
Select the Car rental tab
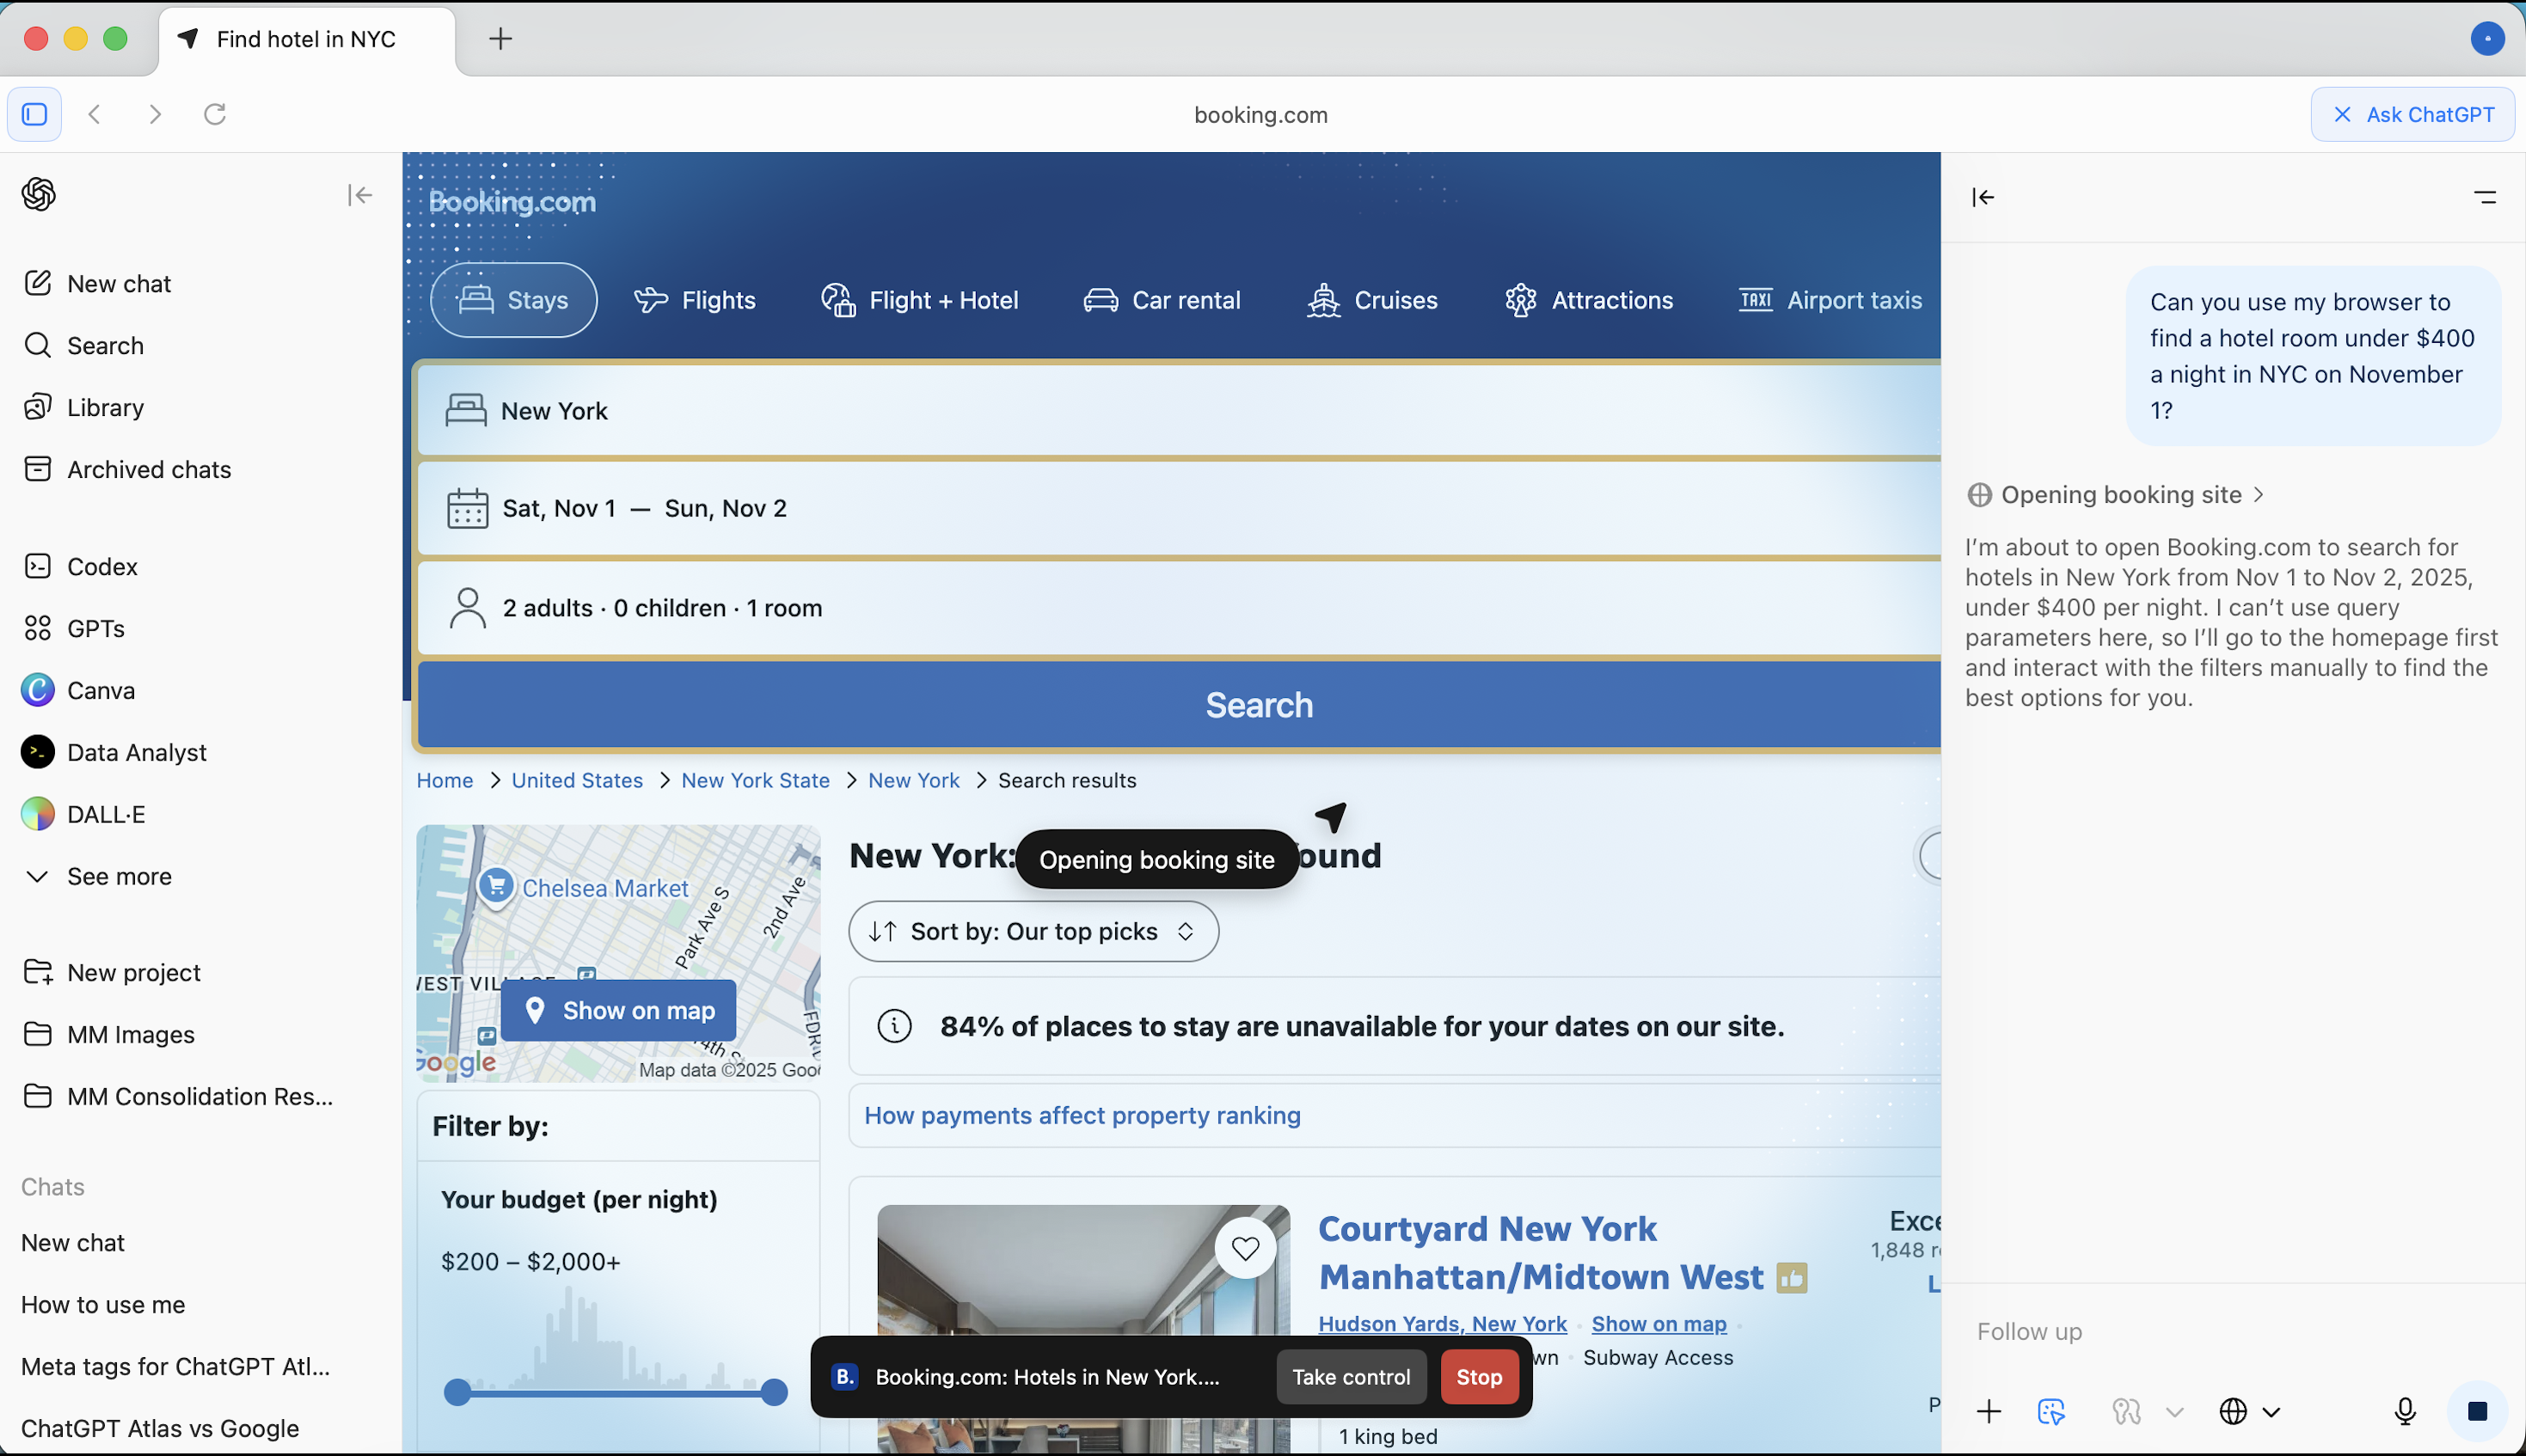coord(1162,300)
